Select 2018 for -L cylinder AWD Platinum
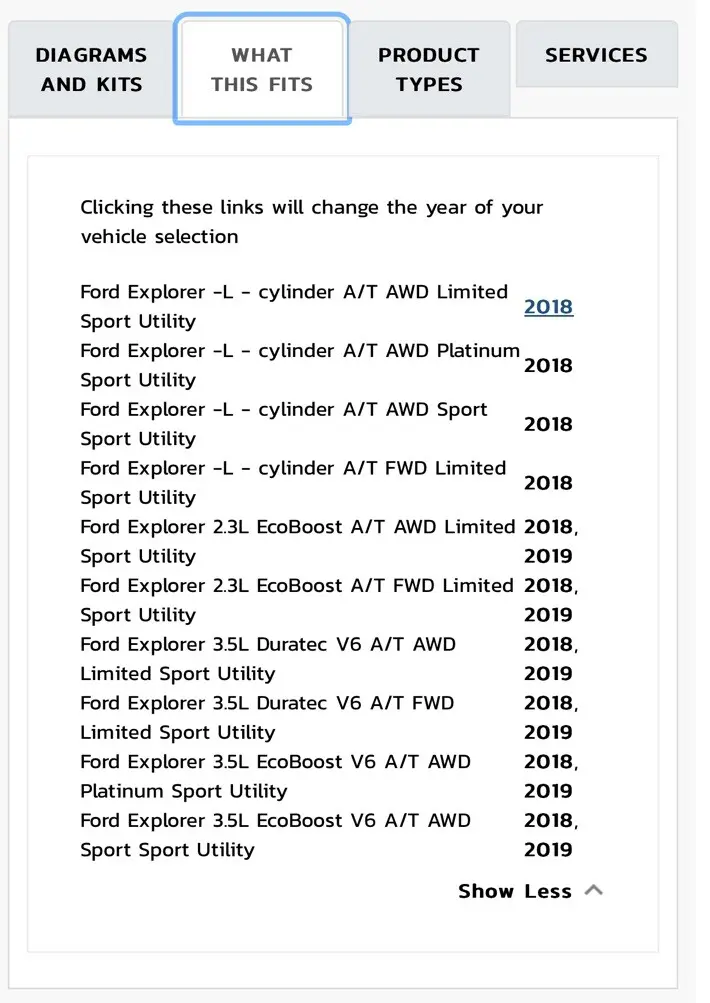The image size is (710, 1003). pyautogui.click(x=548, y=366)
